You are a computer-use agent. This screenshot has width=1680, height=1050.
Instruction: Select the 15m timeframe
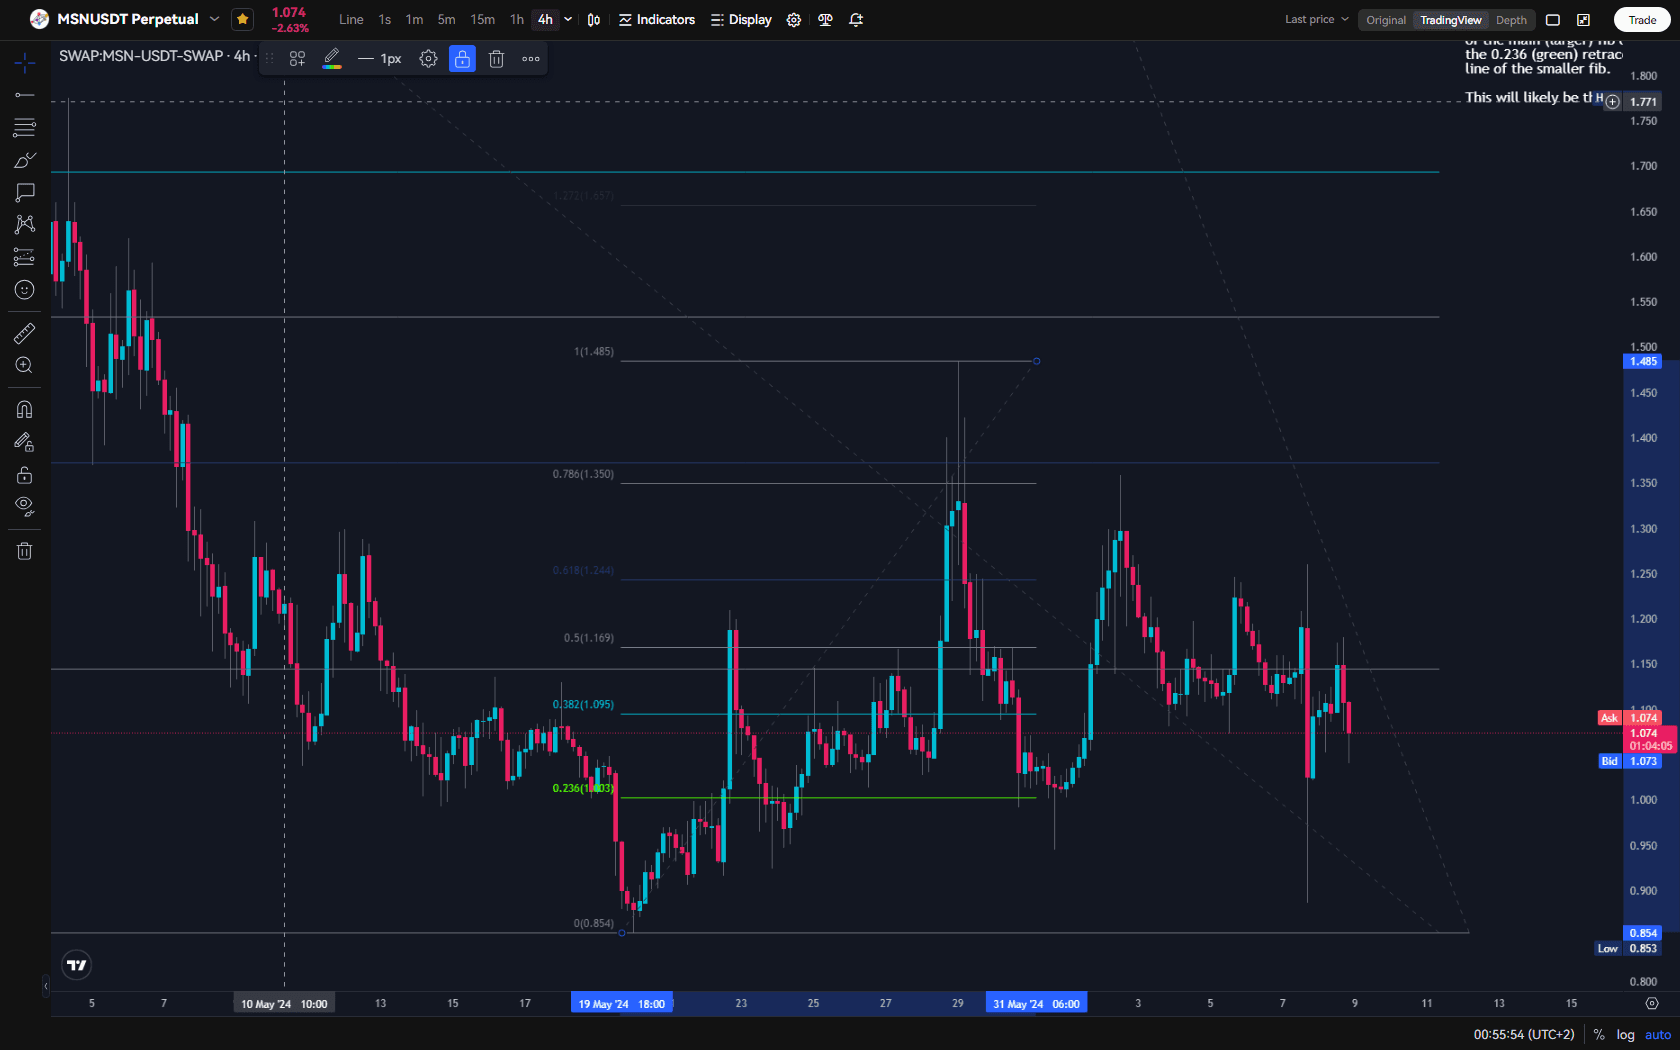pos(483,20)
